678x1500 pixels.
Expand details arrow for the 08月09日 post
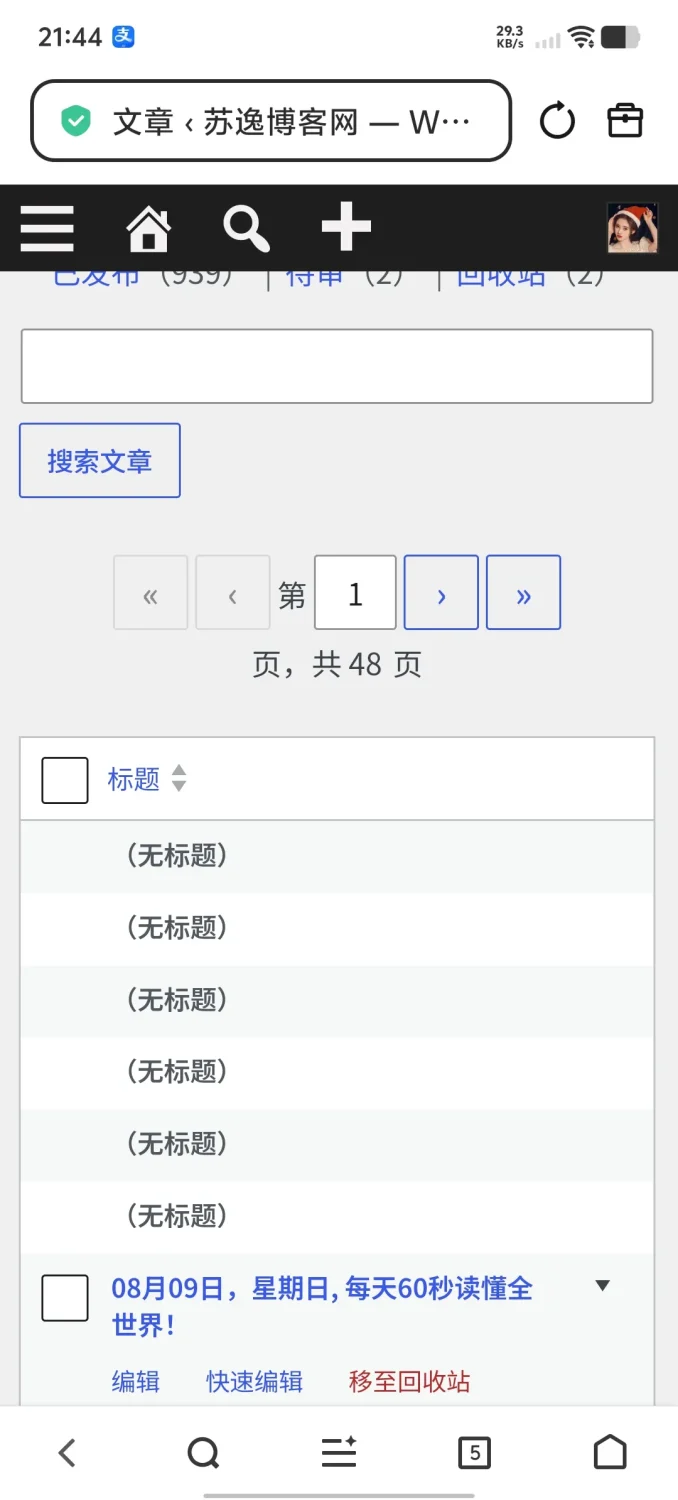pyautogui.click(x=602, y=1286)
